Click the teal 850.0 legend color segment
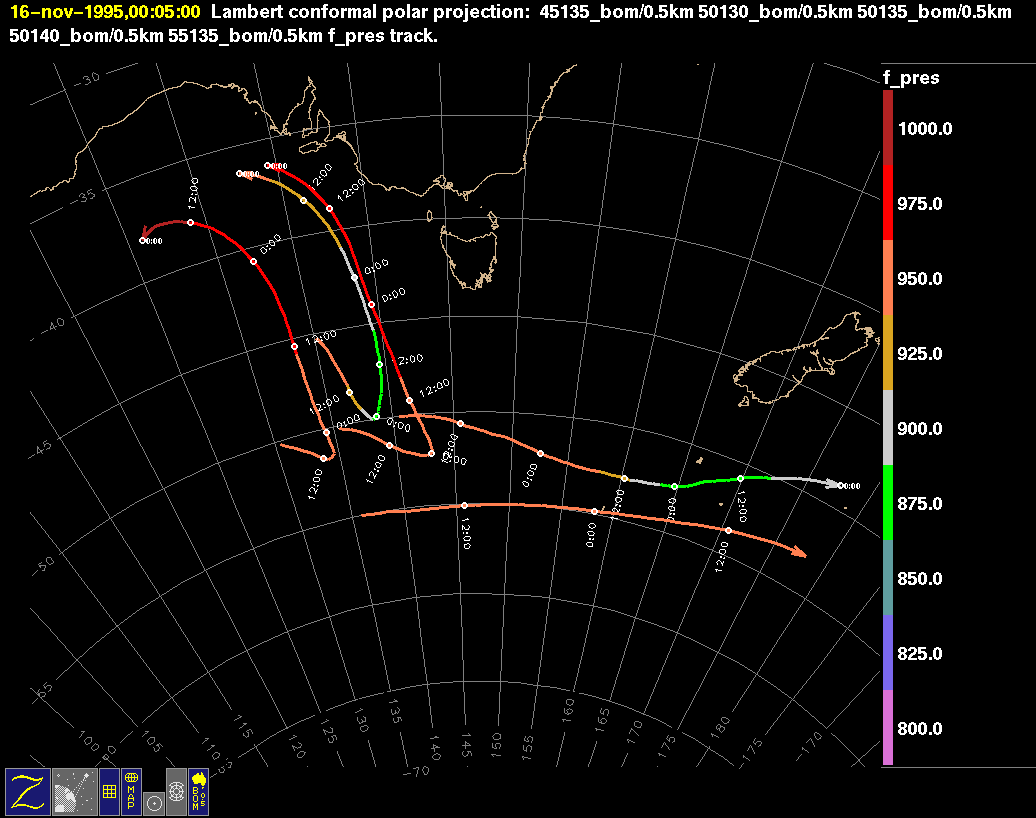1036x818 pixels. pos(888,577)
